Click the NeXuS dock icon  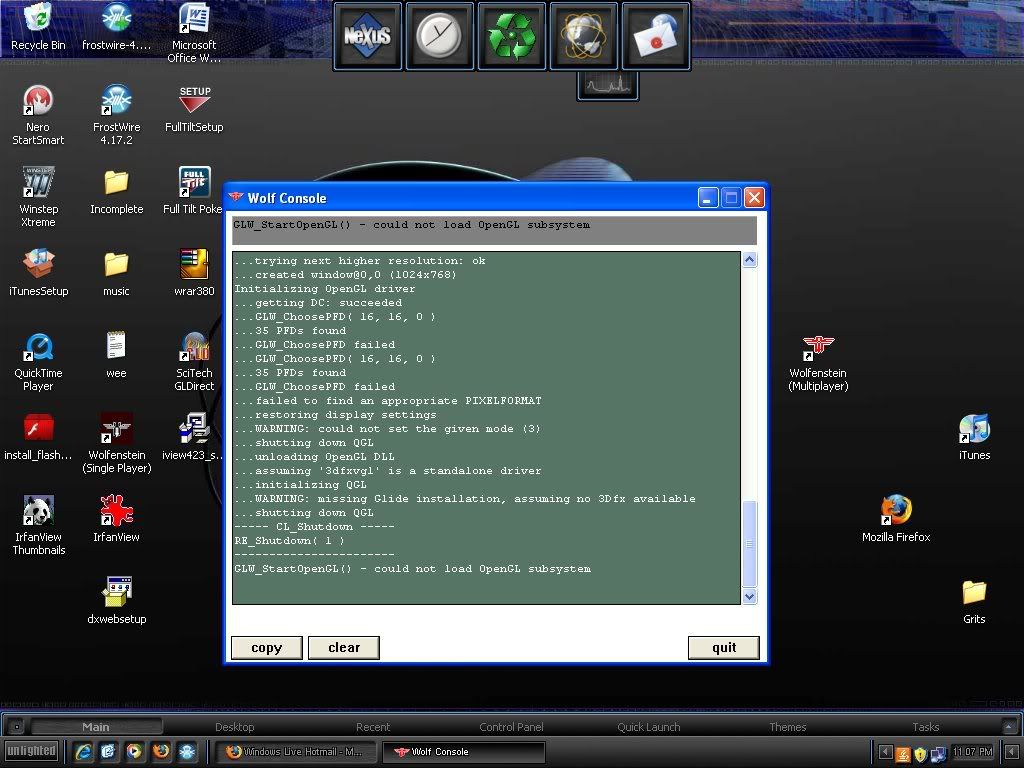point(368,35)
